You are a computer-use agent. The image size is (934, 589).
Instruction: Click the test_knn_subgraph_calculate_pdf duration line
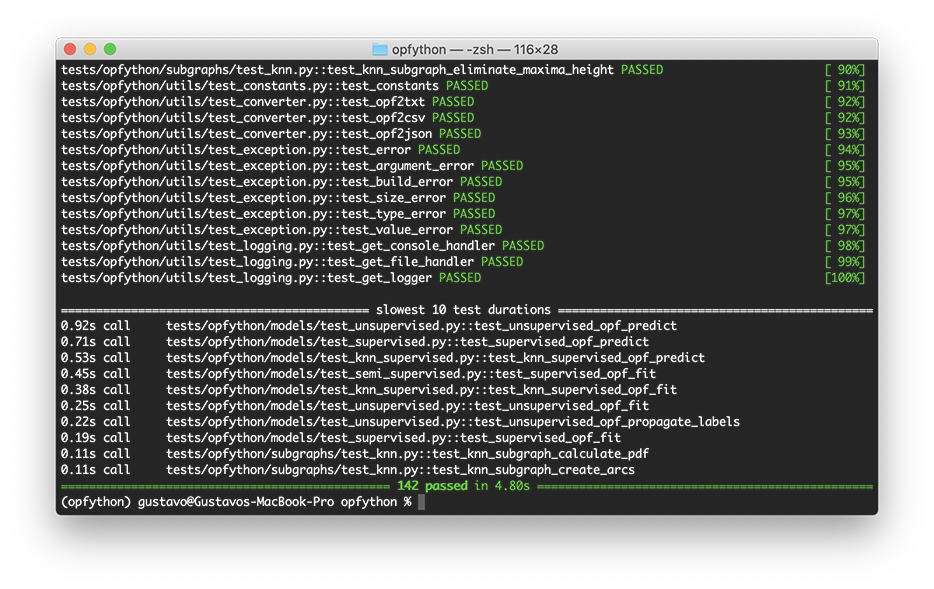point(355,454)
